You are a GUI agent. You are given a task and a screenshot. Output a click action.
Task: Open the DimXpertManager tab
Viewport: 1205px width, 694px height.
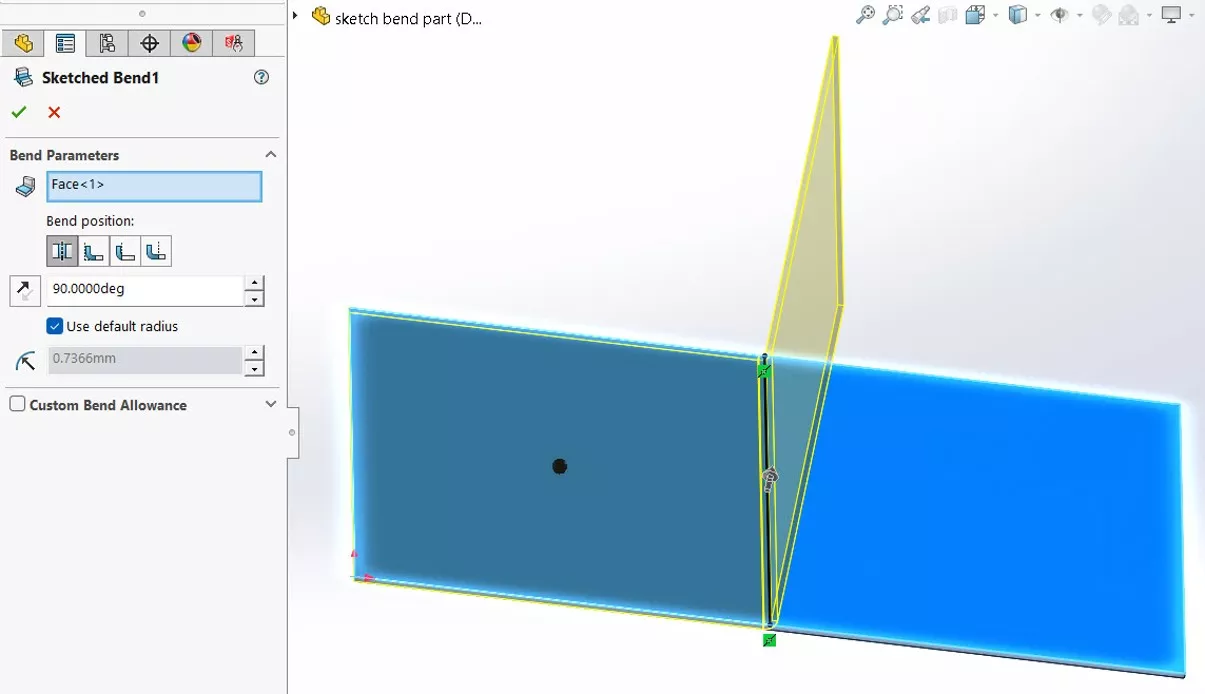click(x=149, y=43)
